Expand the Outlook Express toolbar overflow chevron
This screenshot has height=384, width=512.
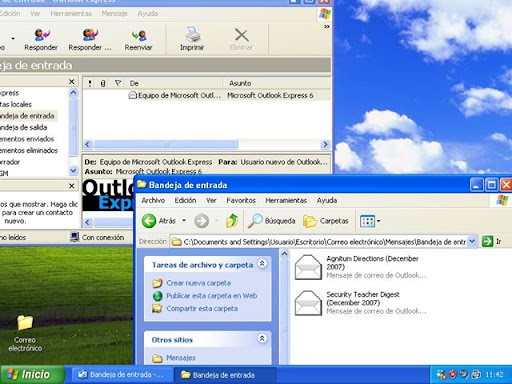(327, 27)
